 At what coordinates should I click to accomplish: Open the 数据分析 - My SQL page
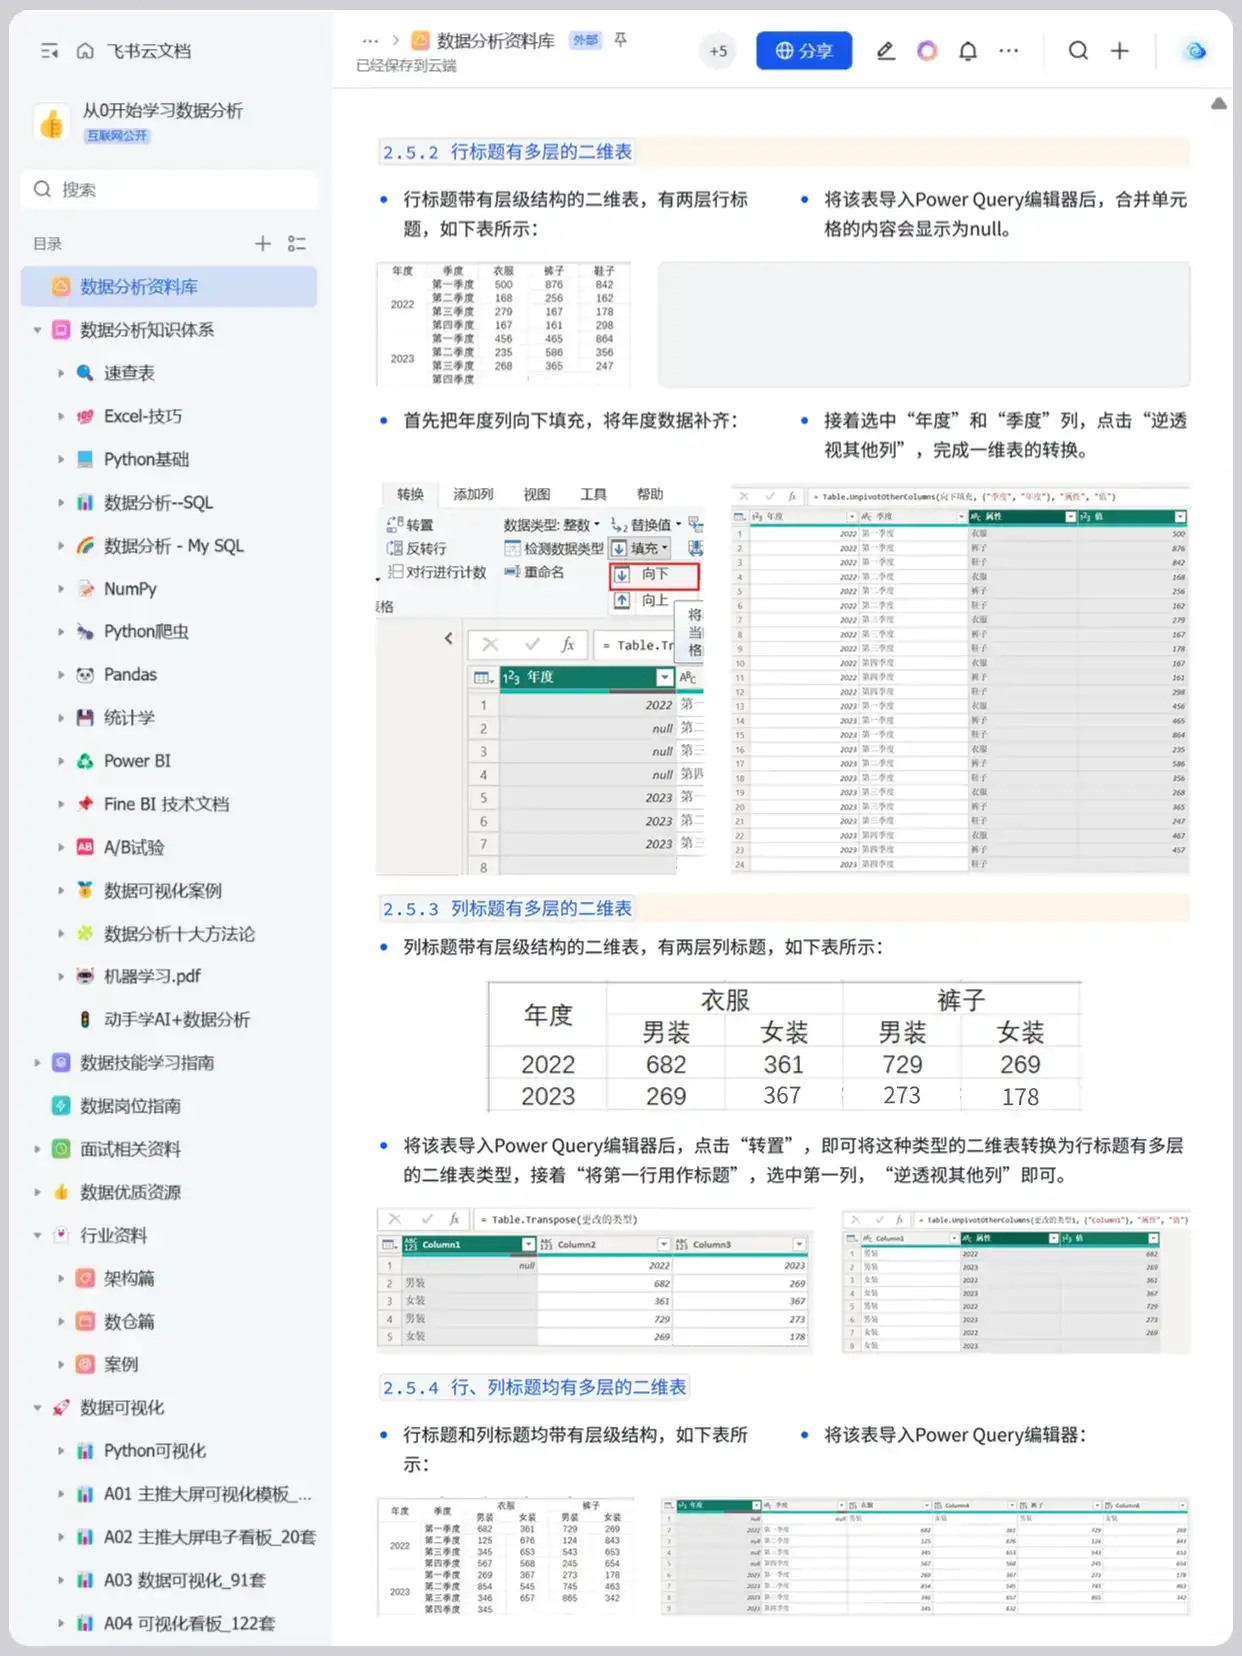173,546
